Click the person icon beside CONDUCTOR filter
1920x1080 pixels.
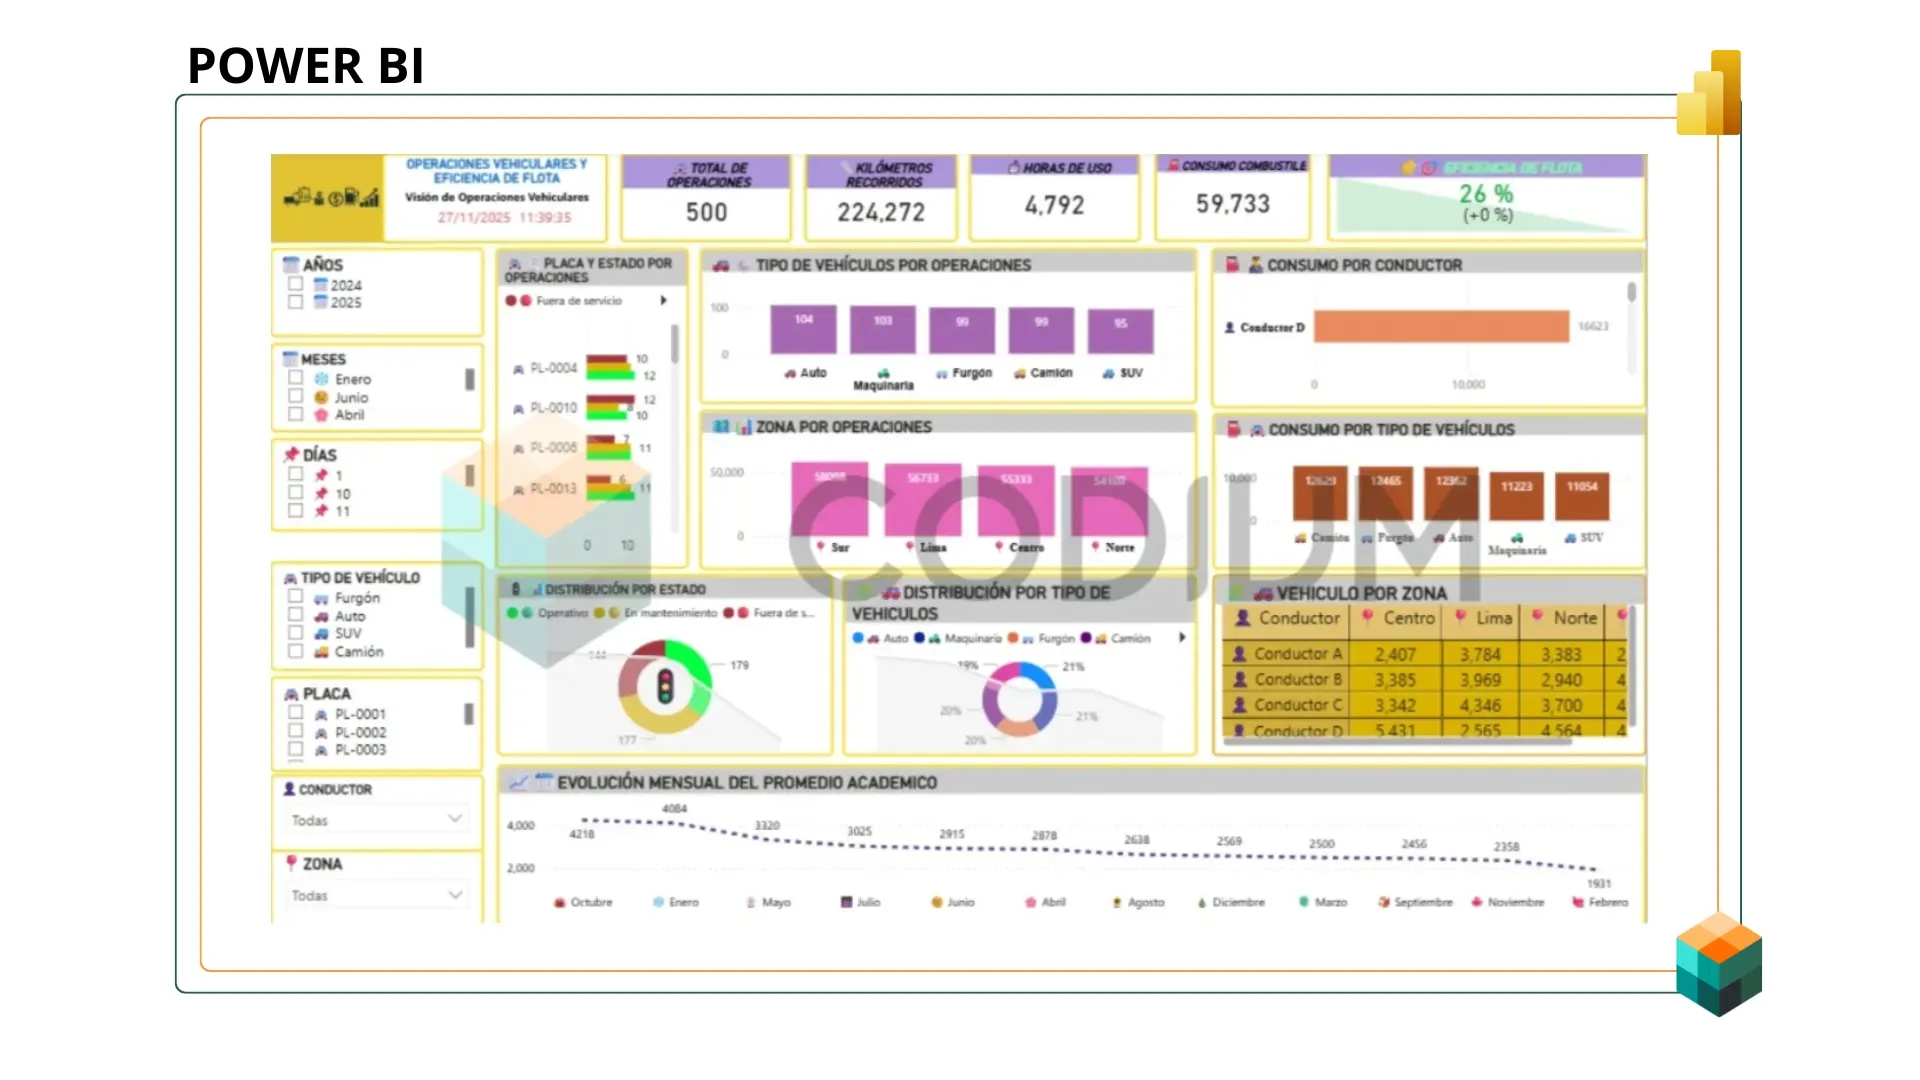point(289,789)
